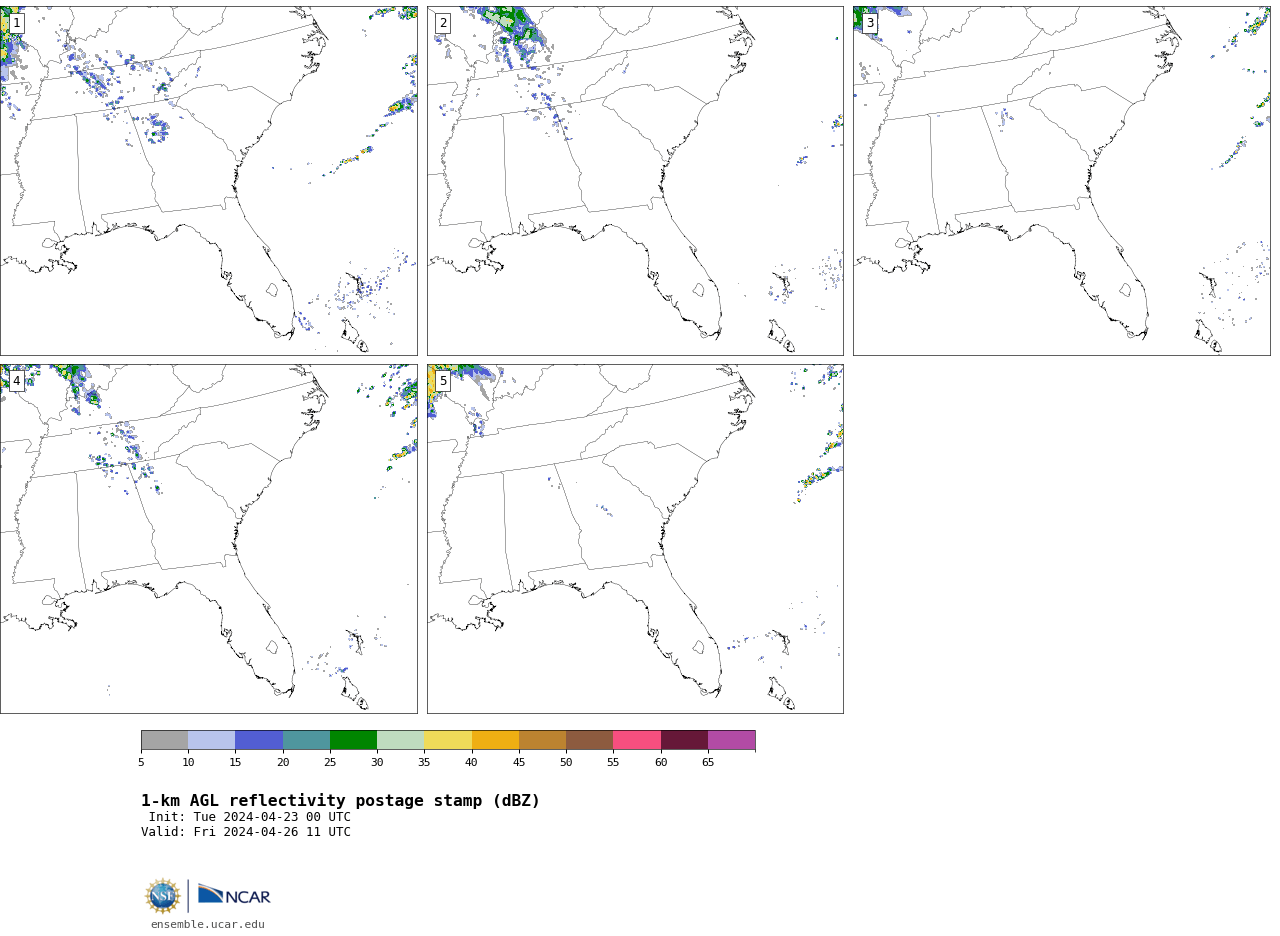The height and width of the screenshot is (936, 1280).
Task: Click the reflectivity postage stamp title
Action: [340, 801]
